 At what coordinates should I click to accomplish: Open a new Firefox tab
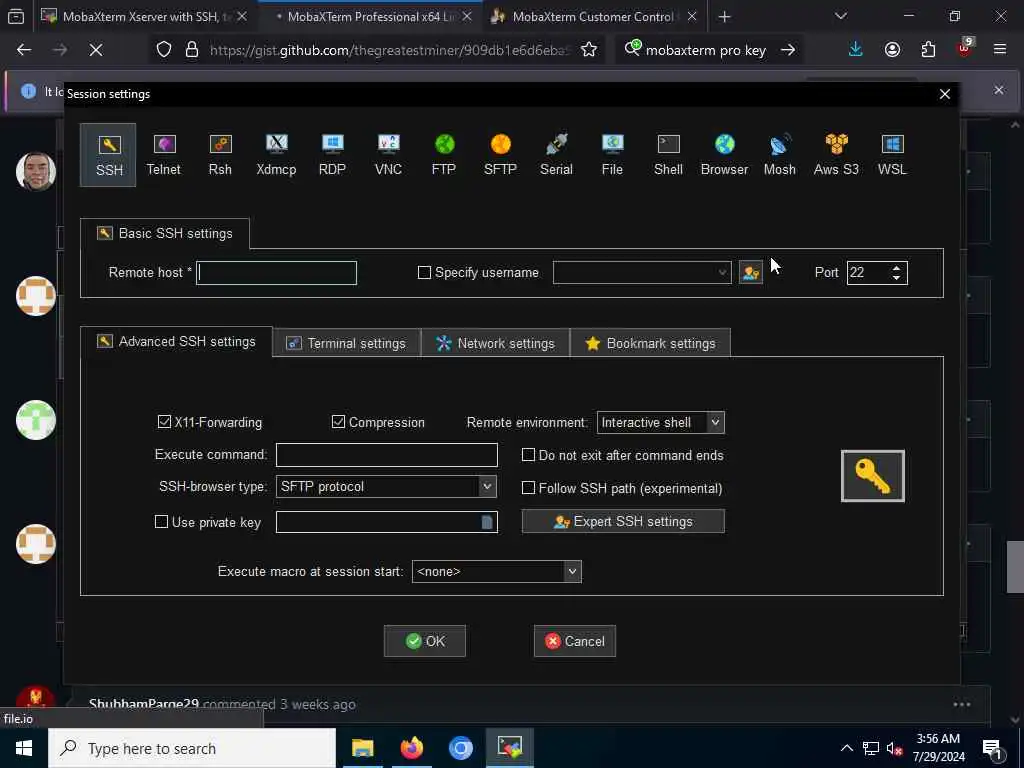724,16
